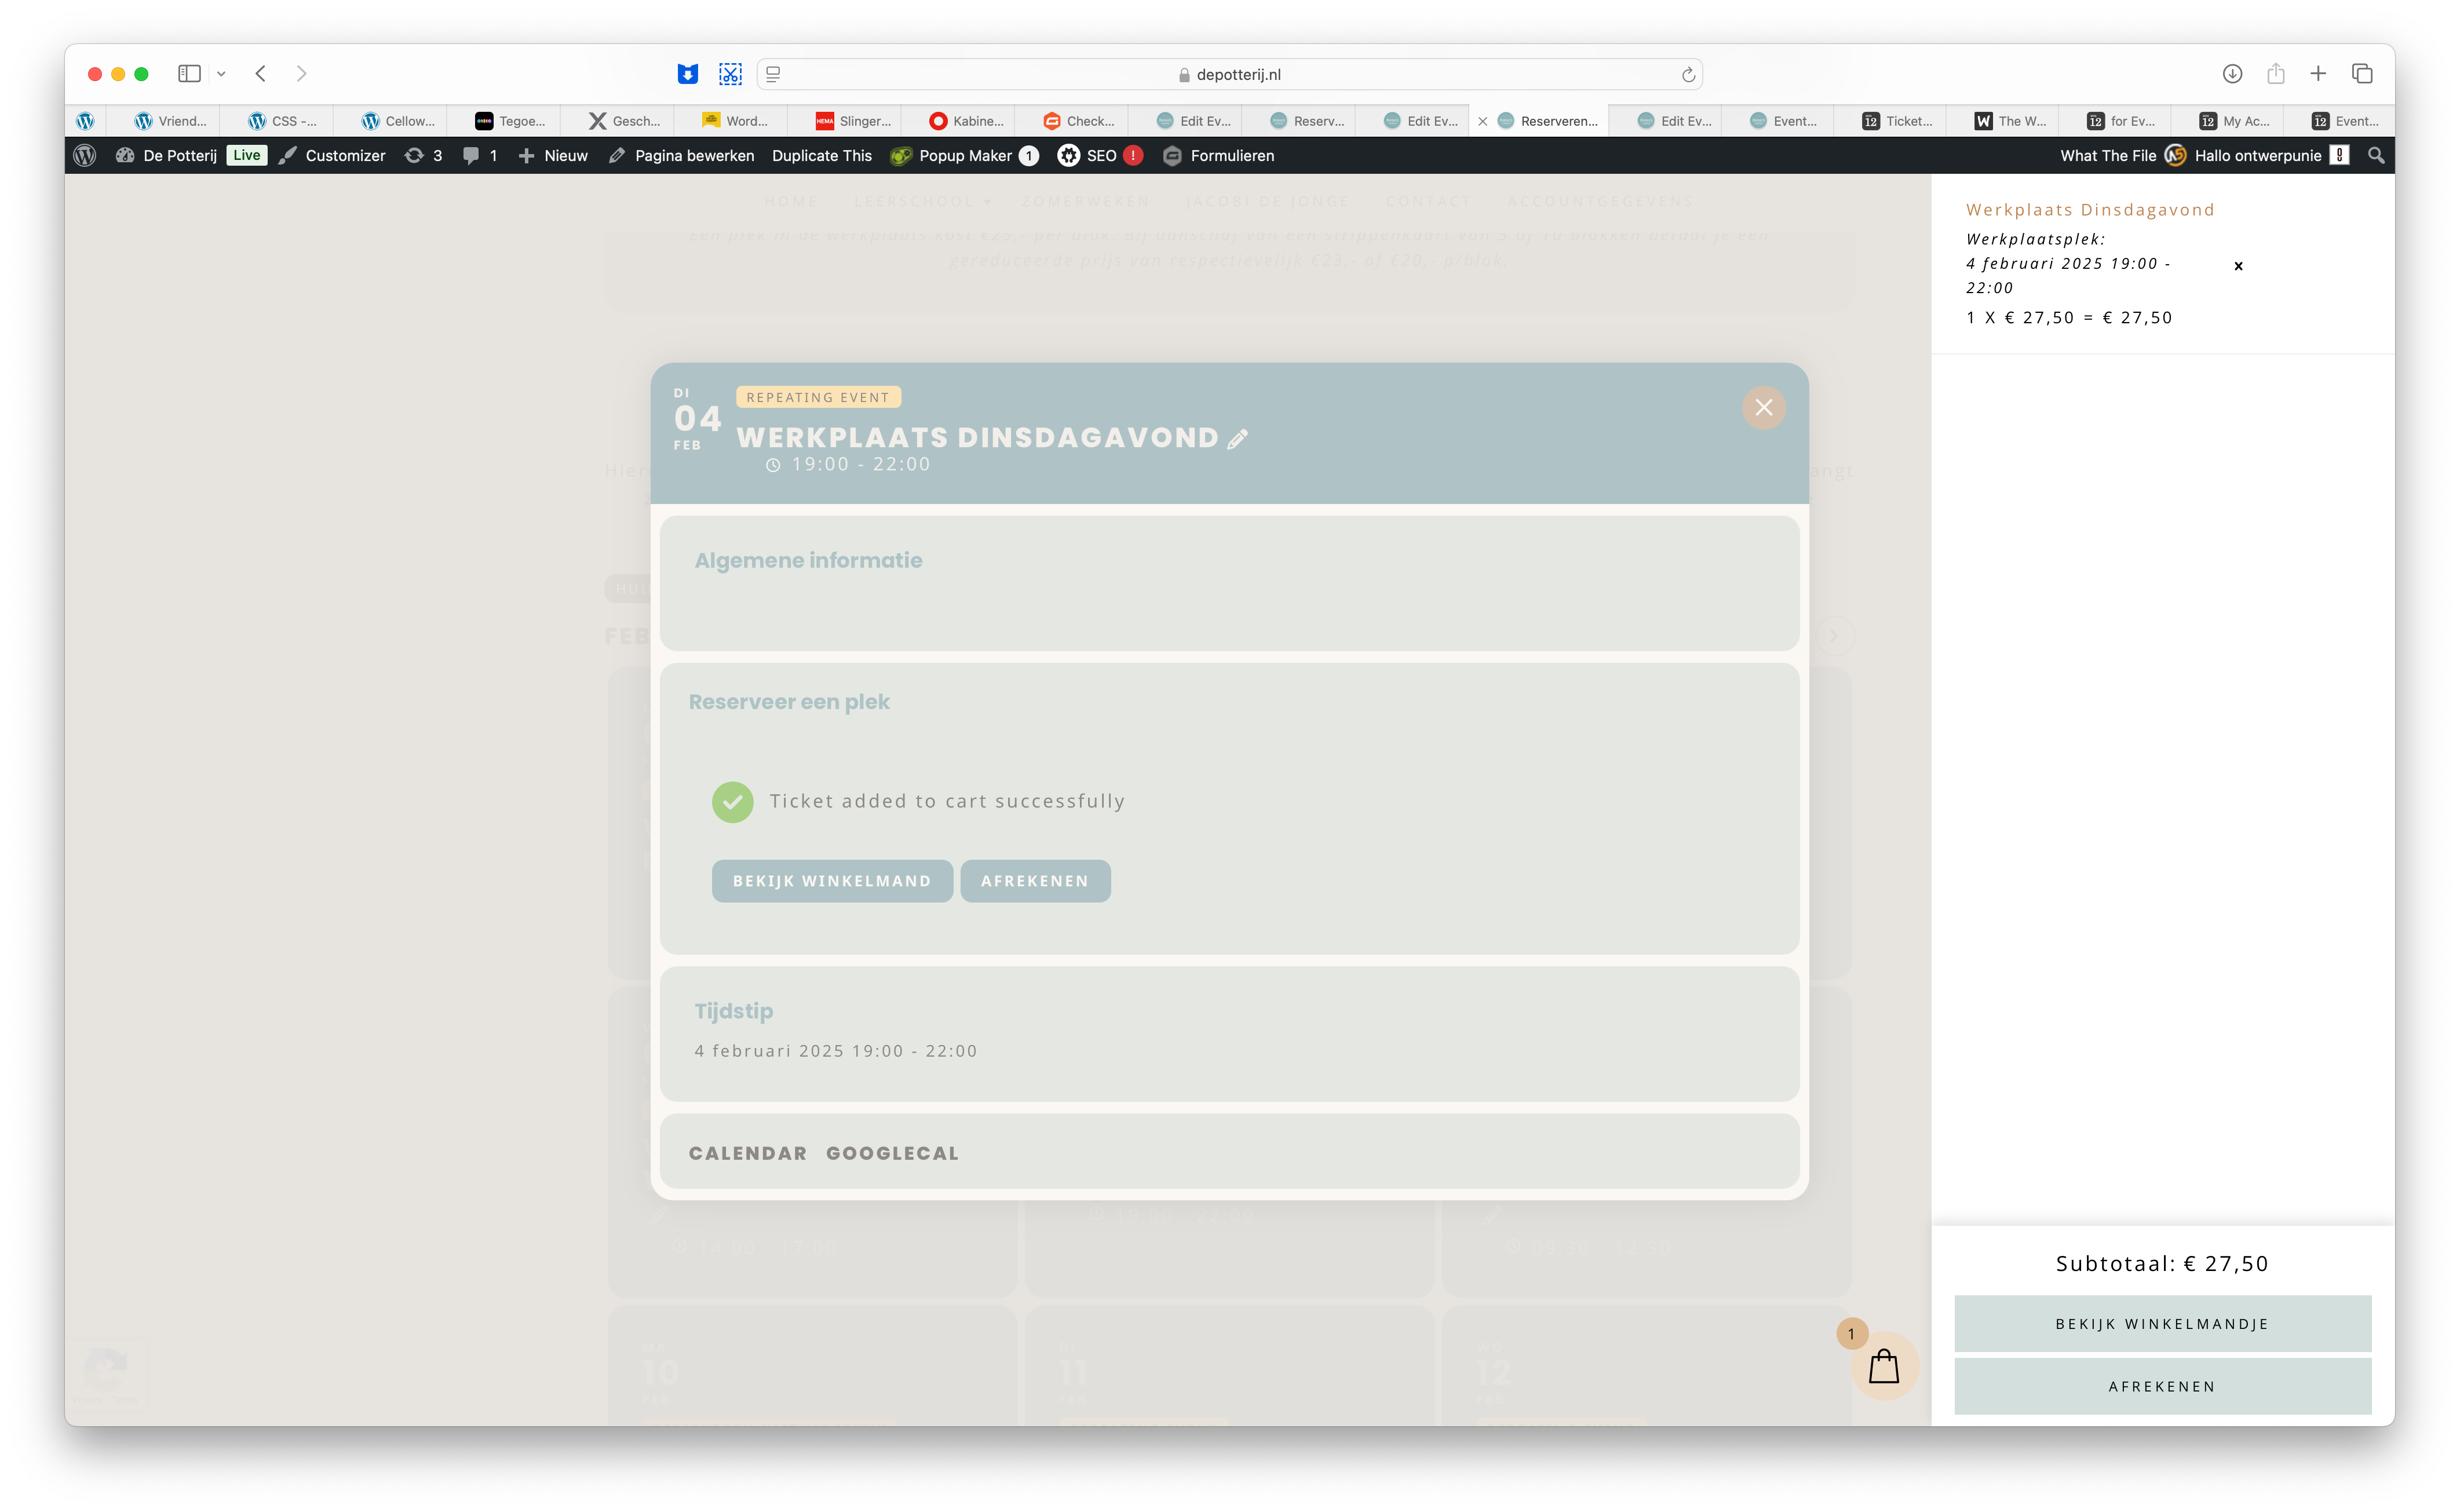Click Pagina bewerken in admin bar

click(681, 155)
